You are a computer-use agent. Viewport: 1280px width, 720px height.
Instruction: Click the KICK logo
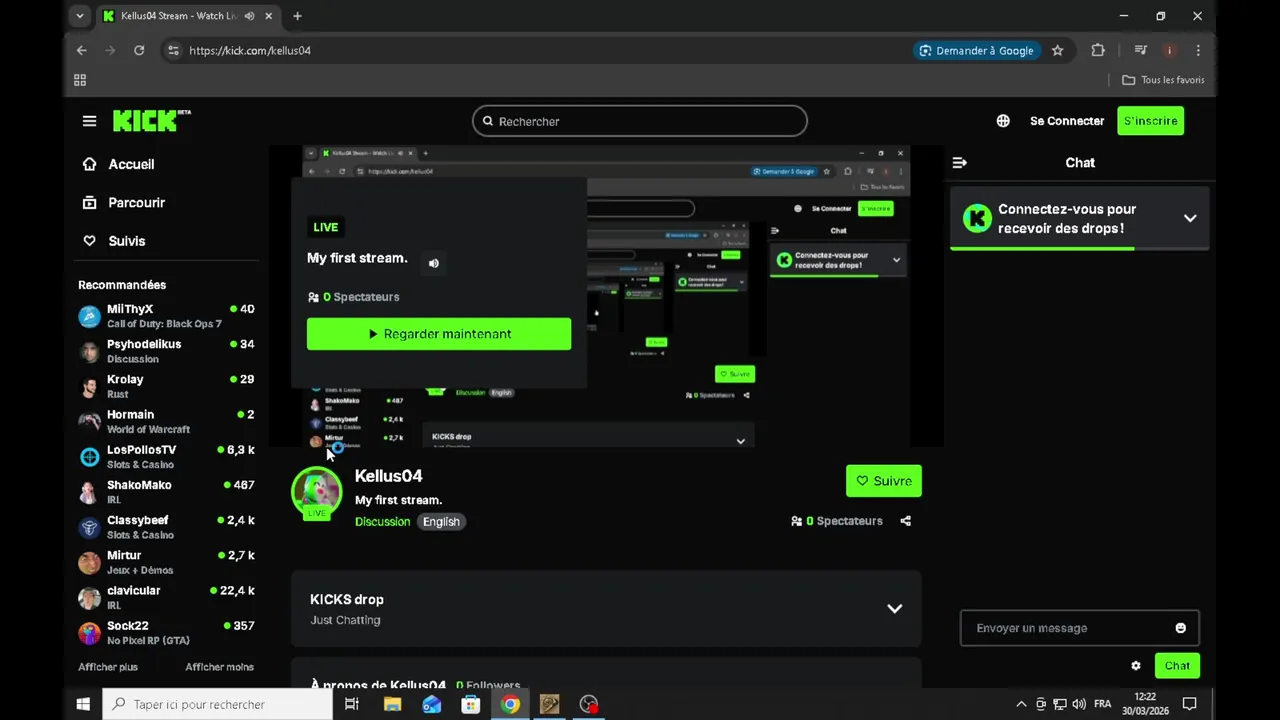pyautogui.click(x=151, y=121)
